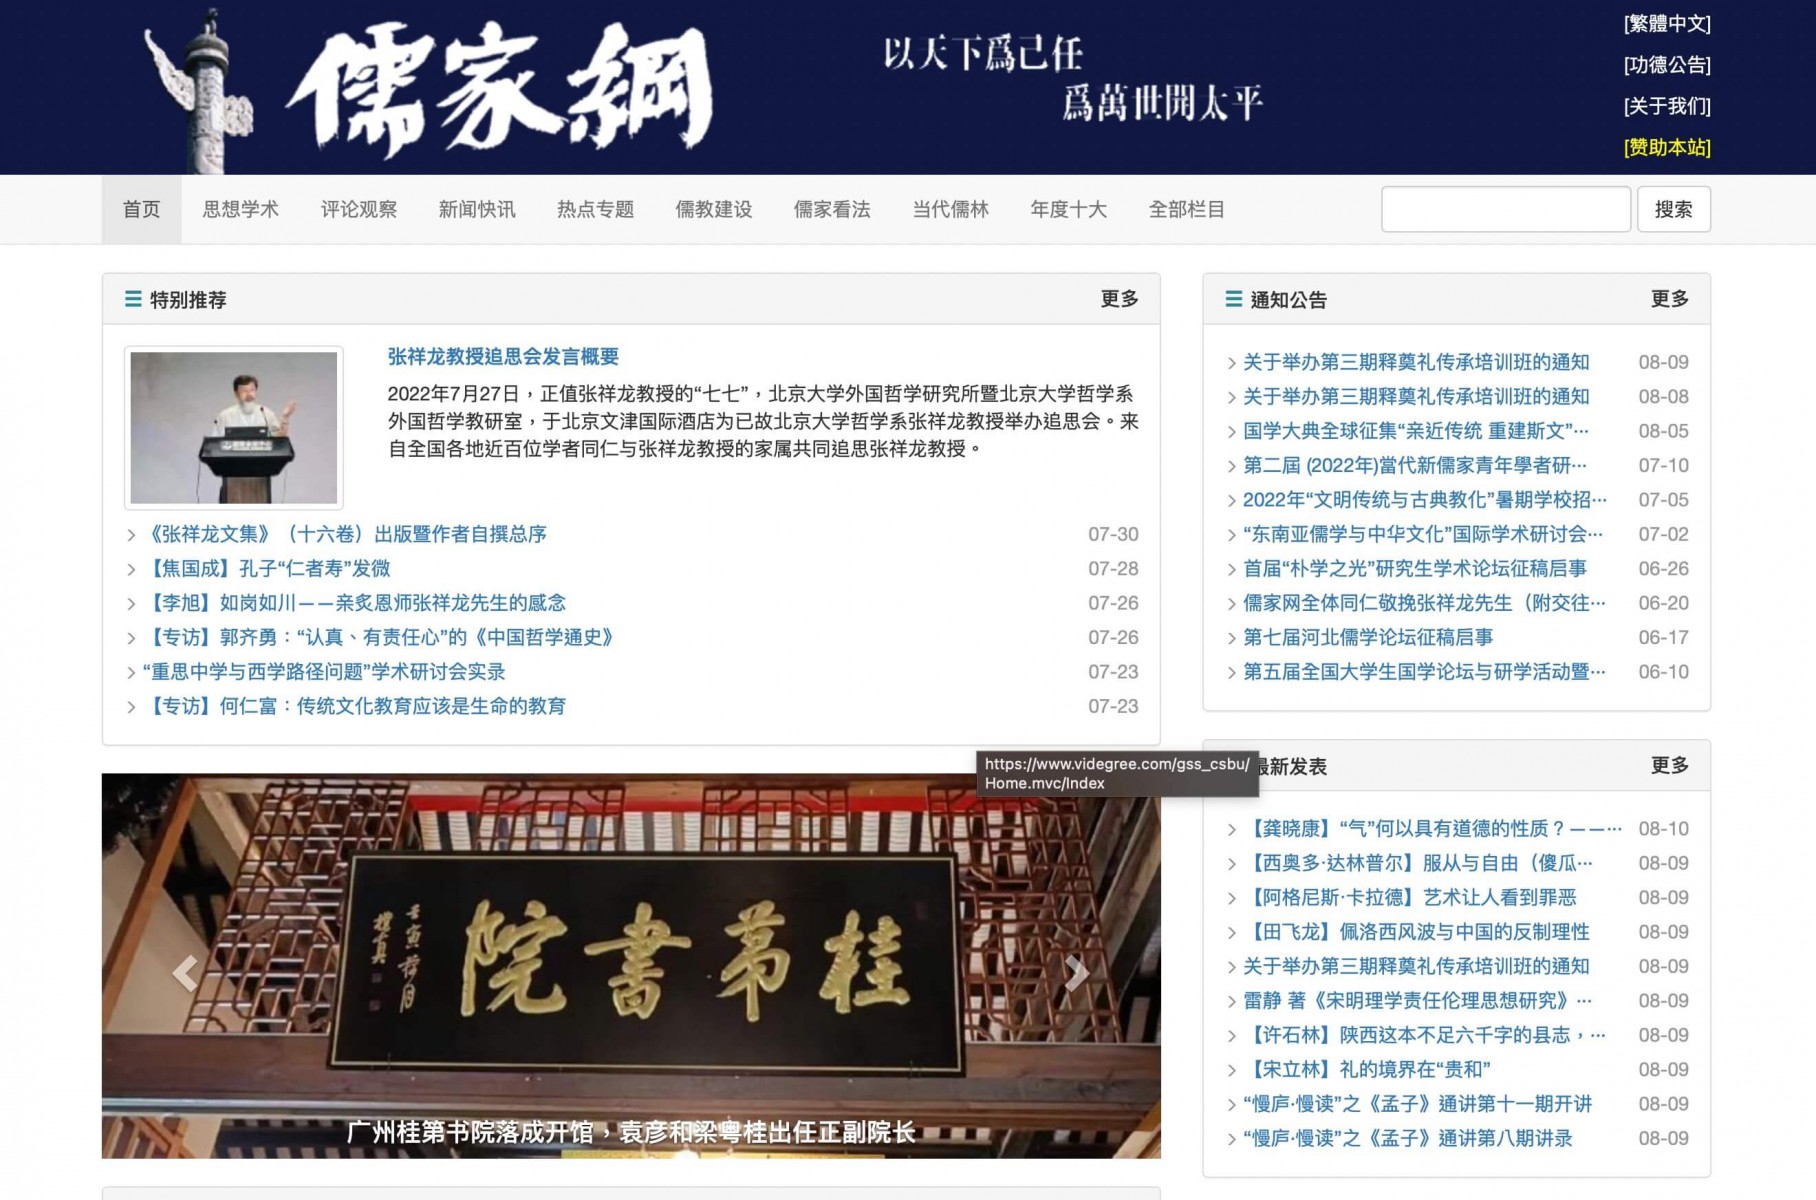Click list icon beside 特别推荐 heading
The height and width of the screenshot is (1200, 1816).
pos(133,299)
